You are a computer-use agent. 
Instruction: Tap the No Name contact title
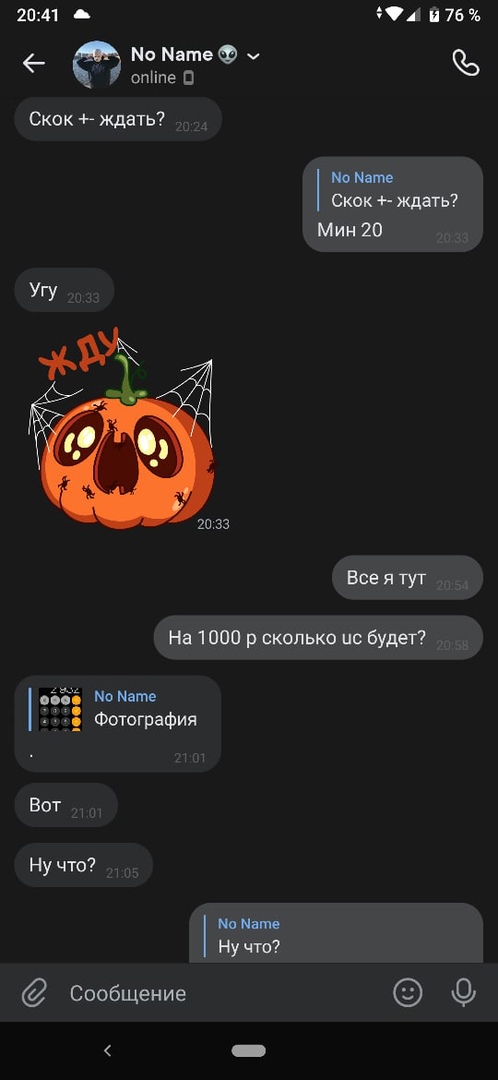click(x=174, y=55)
